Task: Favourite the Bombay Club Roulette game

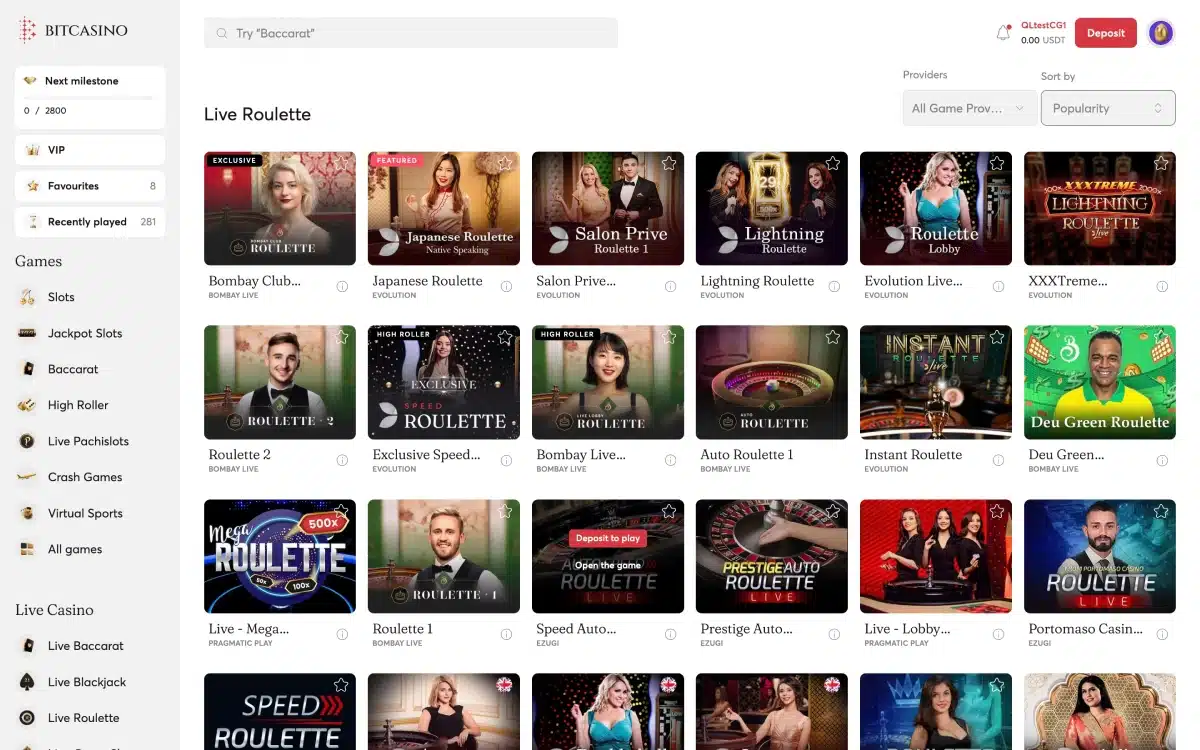Action: (341, 164)
